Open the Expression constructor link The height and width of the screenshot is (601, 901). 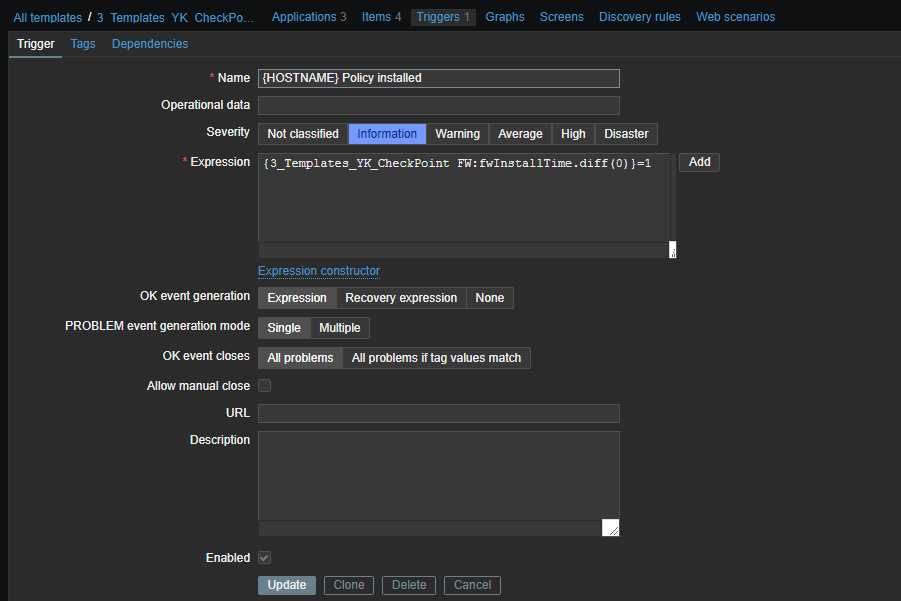(x=319, y=271)
